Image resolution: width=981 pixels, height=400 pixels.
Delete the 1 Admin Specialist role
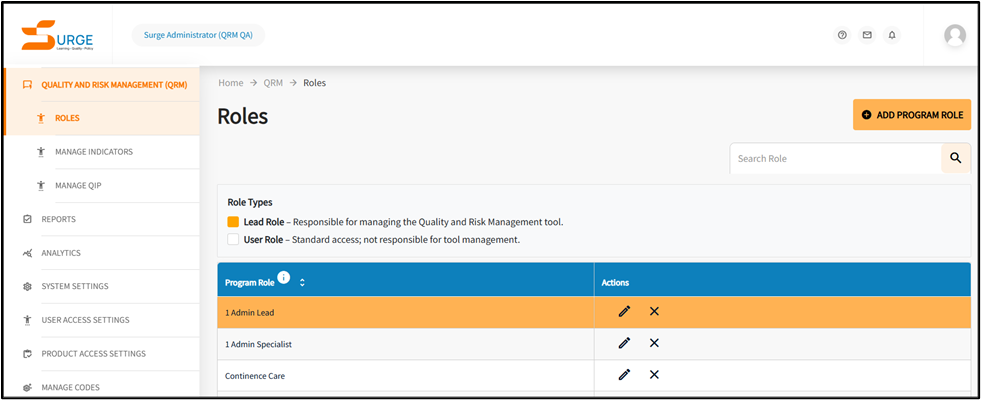point(654,343)
